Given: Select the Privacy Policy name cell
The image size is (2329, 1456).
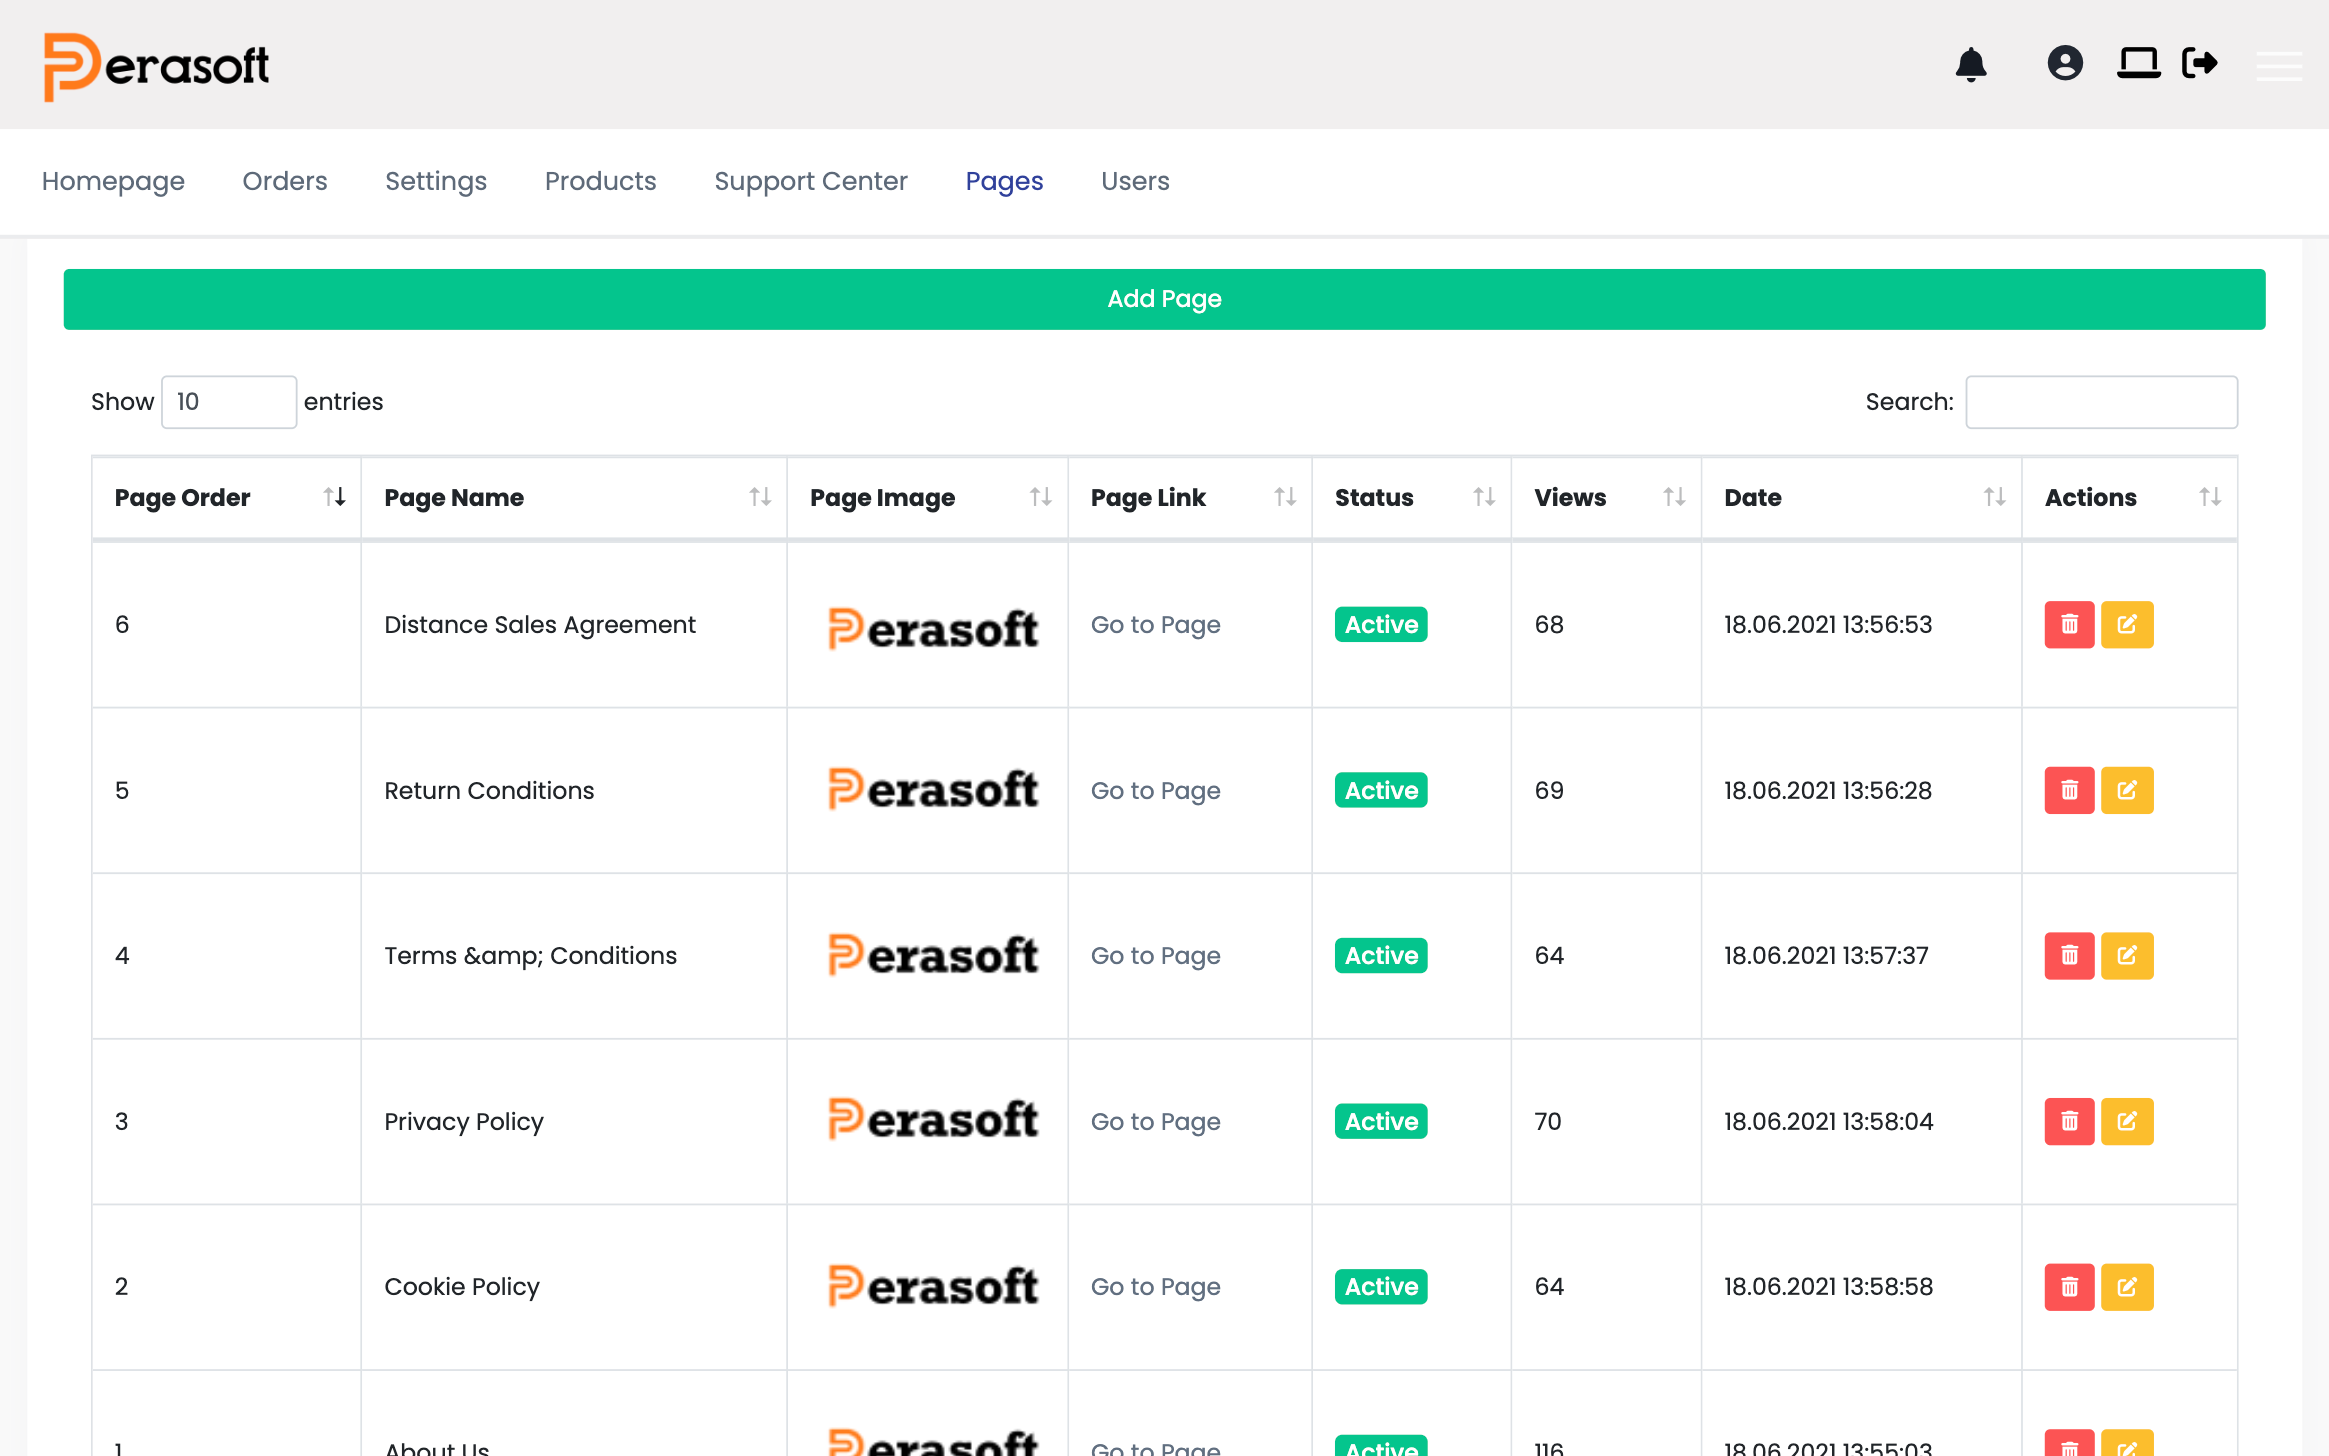Looking at the screenshot, I should (x=574, y=1121).
